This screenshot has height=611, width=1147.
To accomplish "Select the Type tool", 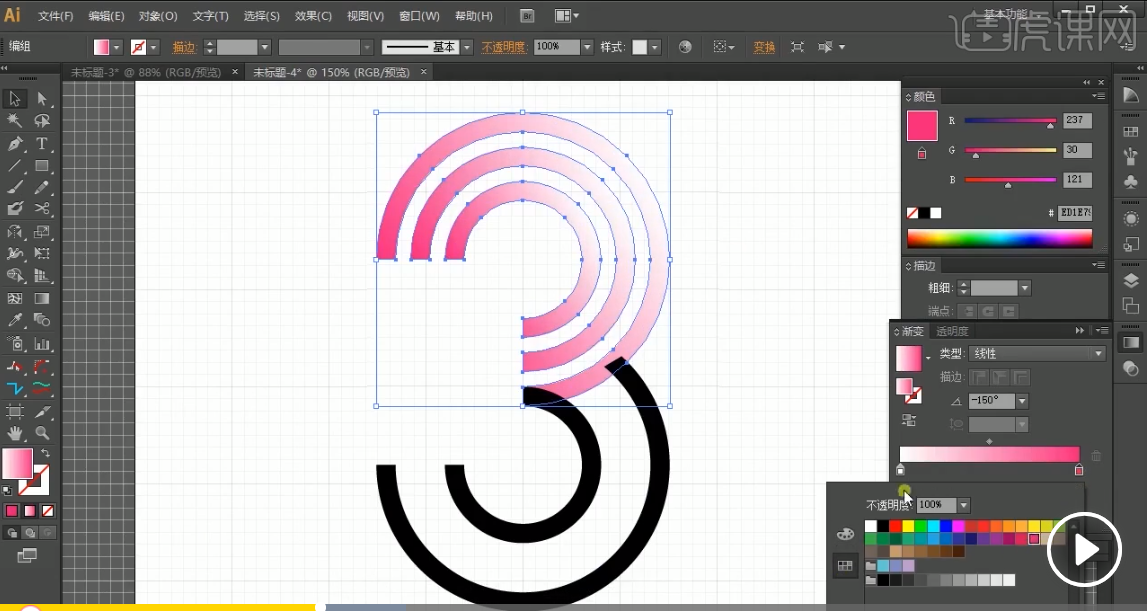I will coord(42,144).
